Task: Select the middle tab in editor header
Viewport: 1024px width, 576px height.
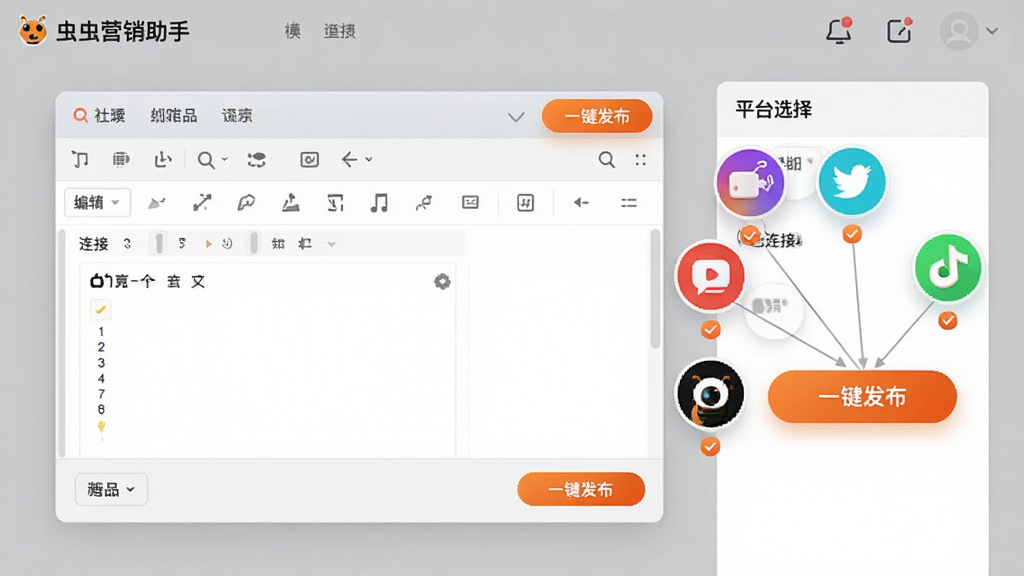Action: point(174,116)
